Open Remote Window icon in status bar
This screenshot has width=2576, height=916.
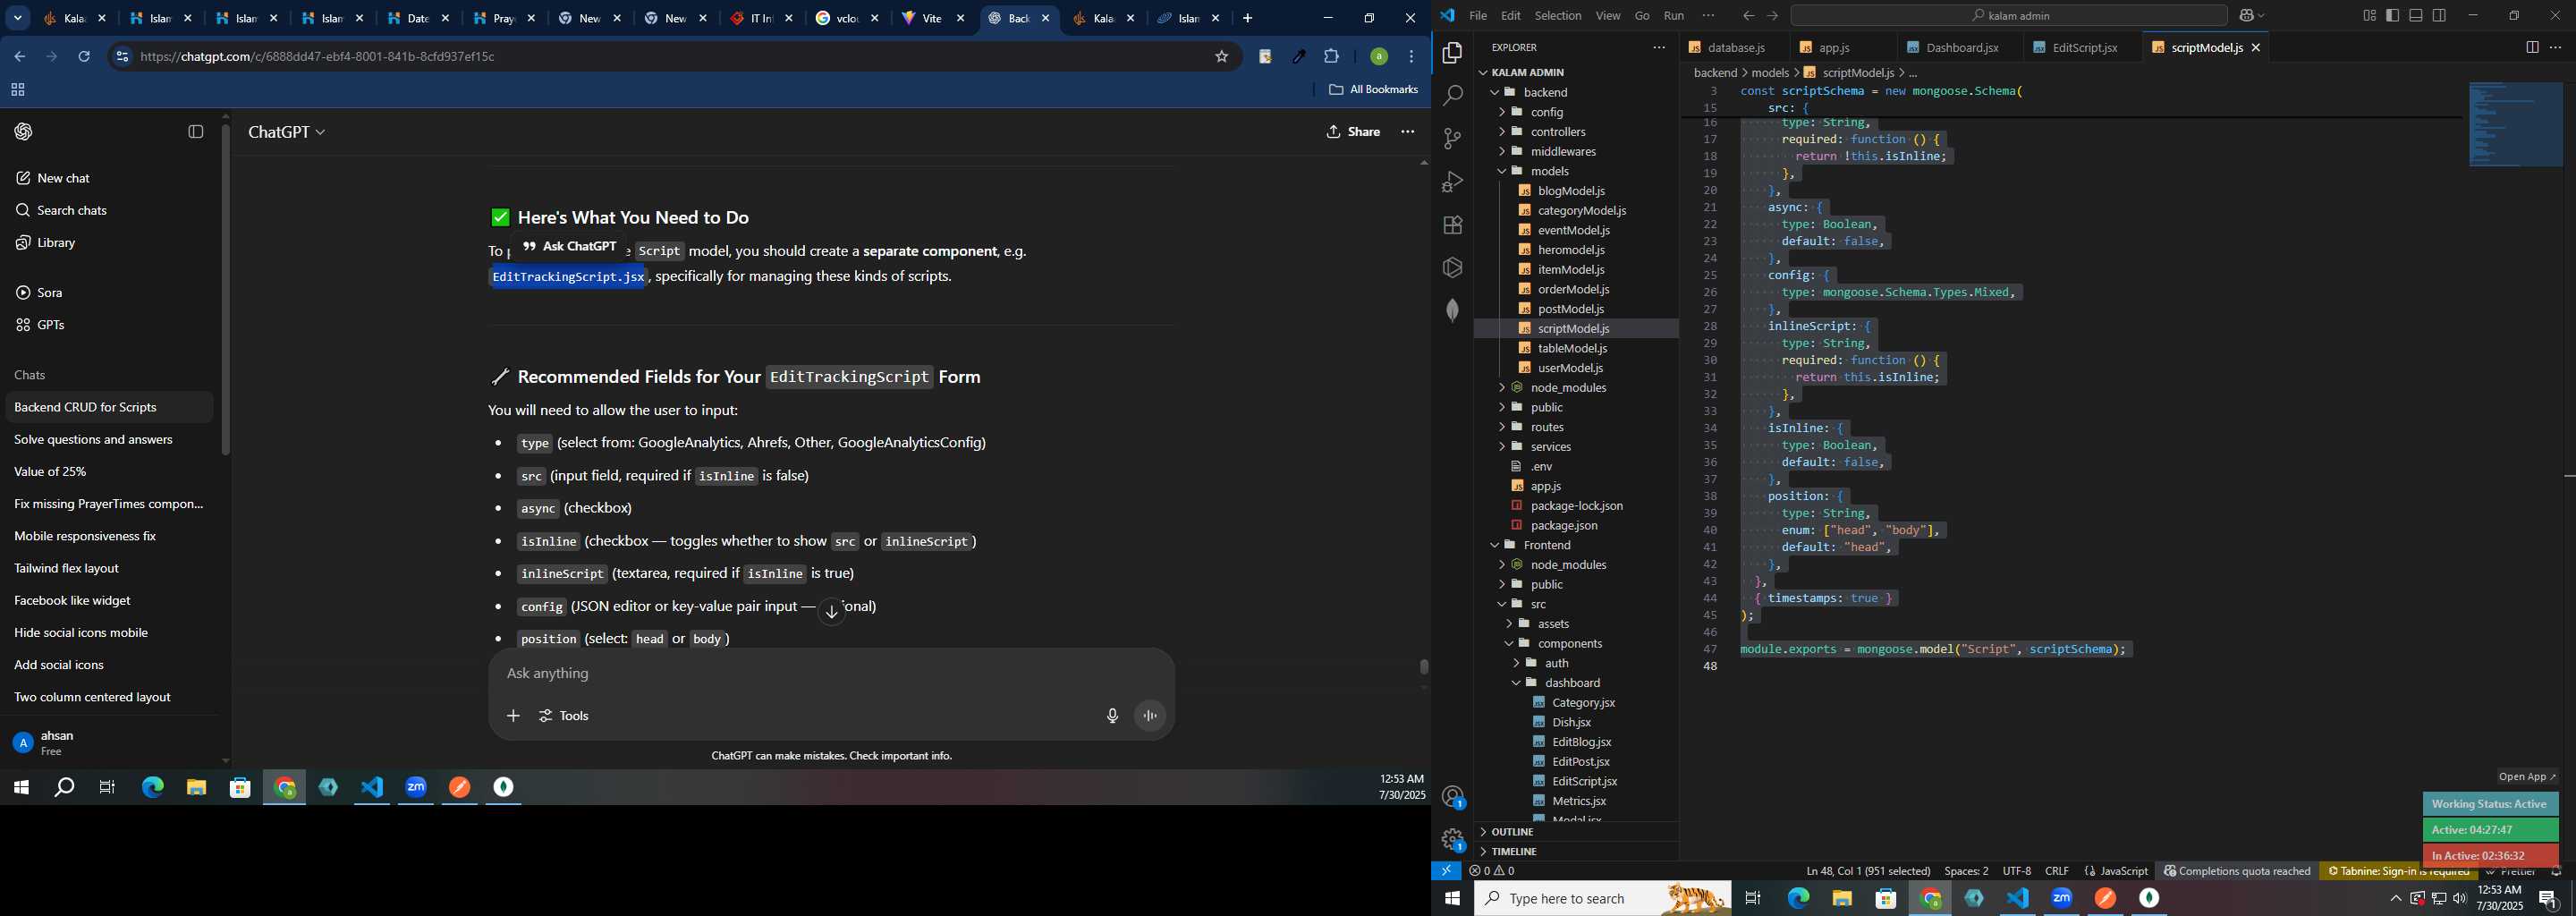coord(1446,871)
